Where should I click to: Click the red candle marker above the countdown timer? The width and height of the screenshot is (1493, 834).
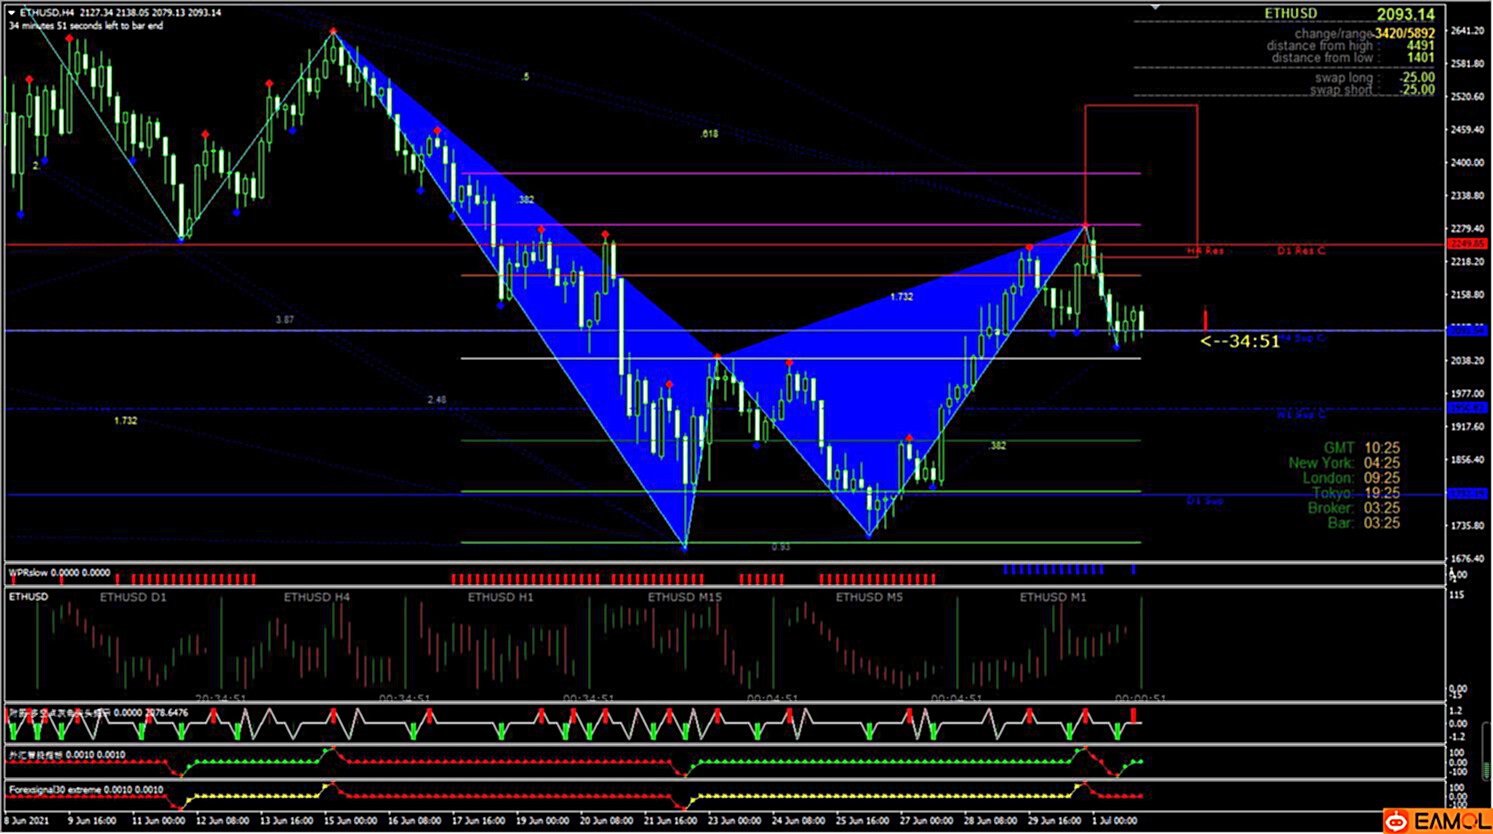1205,320
